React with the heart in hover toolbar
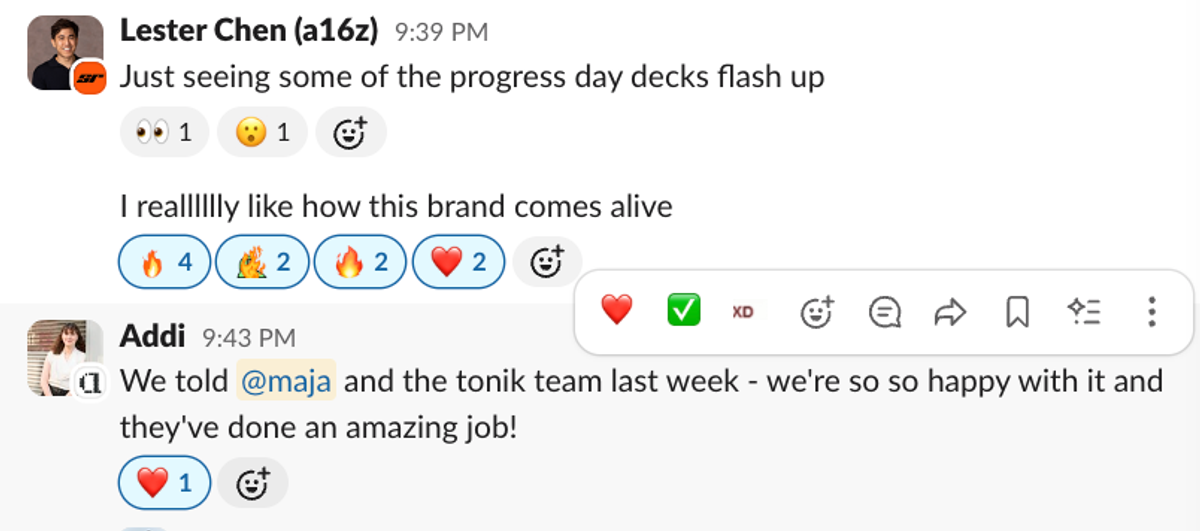 pyautogui.click(x=617, y=312)
